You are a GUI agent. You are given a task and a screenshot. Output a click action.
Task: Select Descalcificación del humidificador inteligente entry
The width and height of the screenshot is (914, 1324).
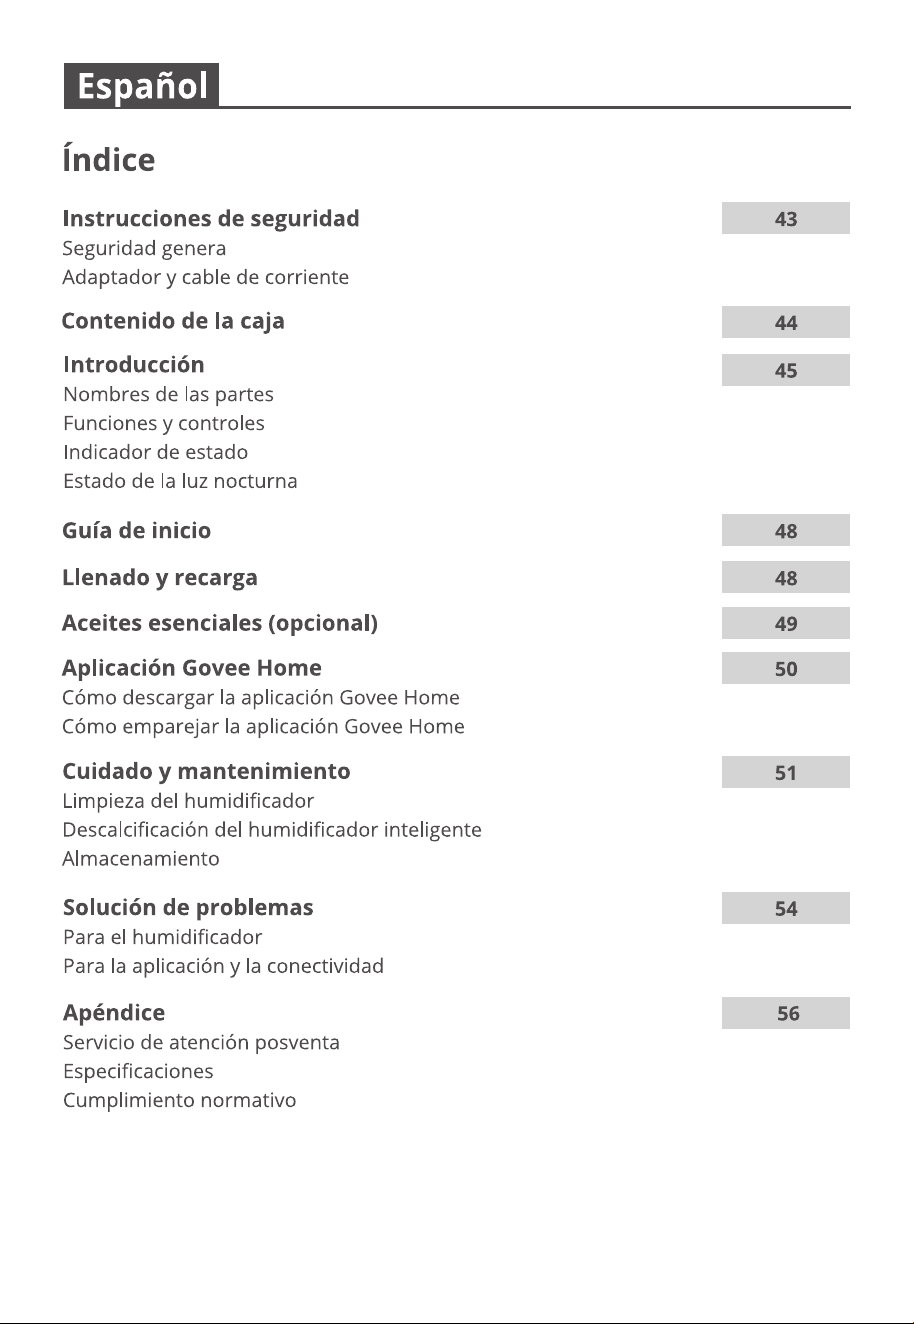[272, 830]
